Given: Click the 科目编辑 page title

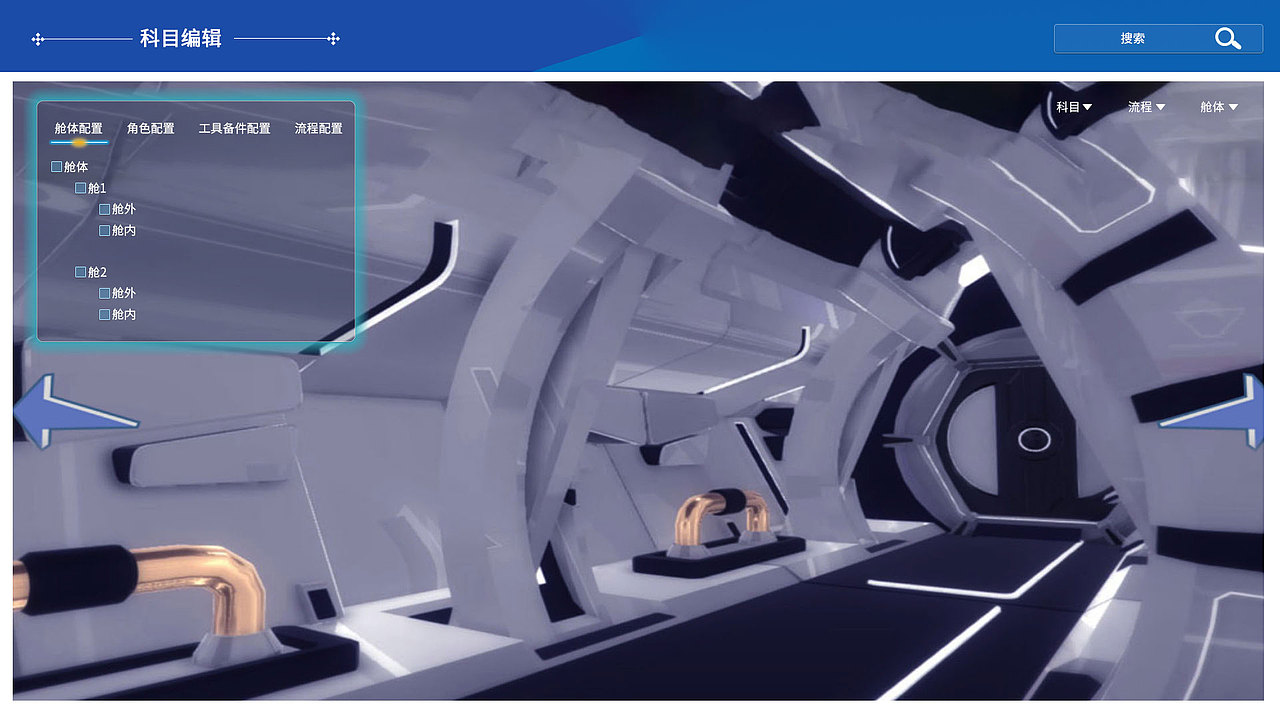Looking at the screenshot, I should coord(181,39).
